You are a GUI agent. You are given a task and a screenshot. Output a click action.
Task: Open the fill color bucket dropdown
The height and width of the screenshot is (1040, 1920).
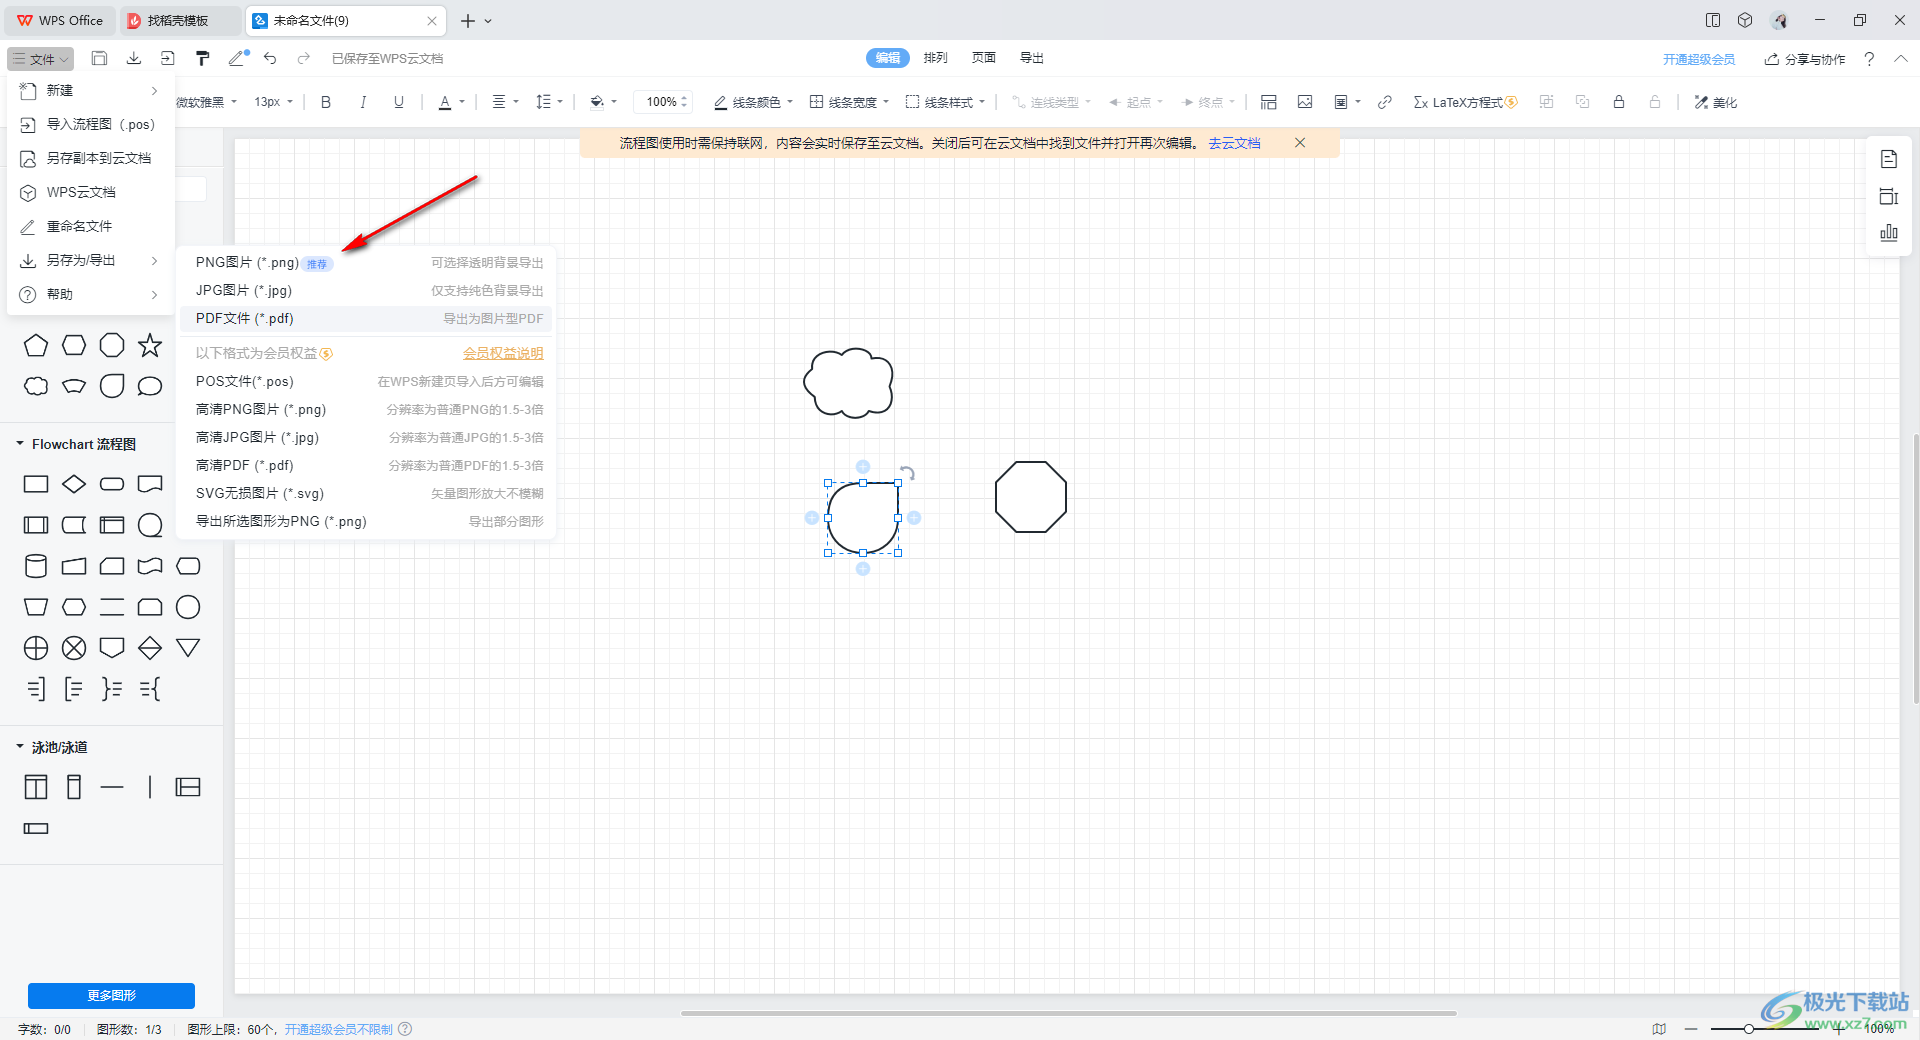[603, 102]
